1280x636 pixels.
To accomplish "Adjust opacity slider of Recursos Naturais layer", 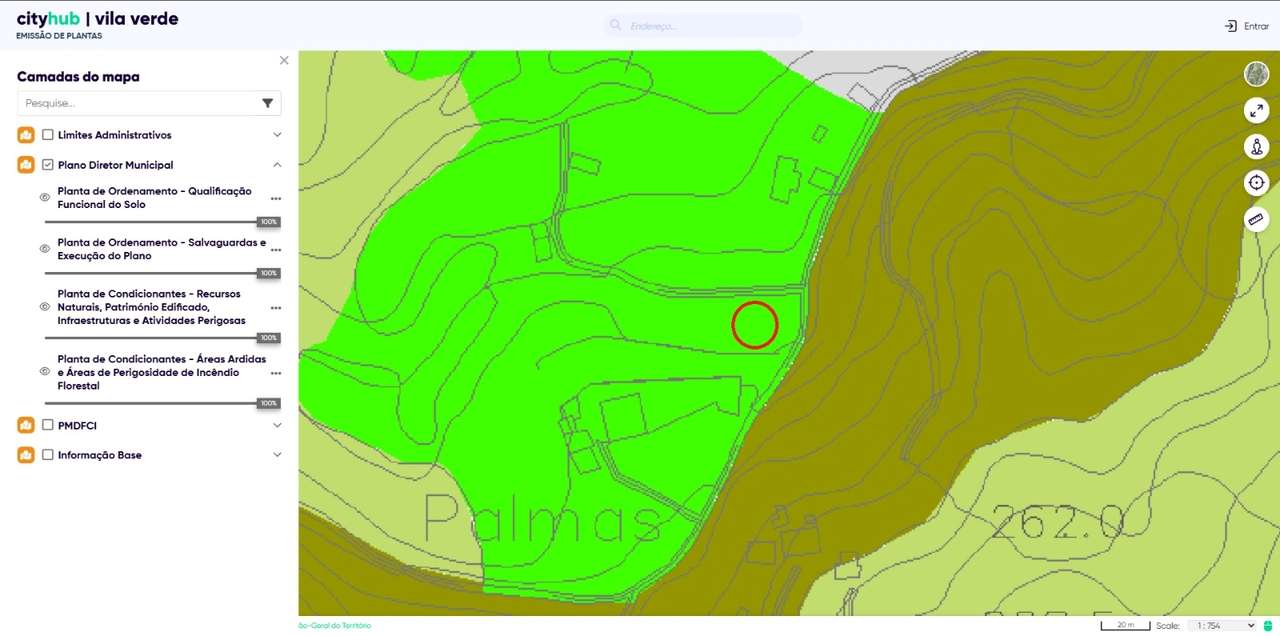I will 162,338.
